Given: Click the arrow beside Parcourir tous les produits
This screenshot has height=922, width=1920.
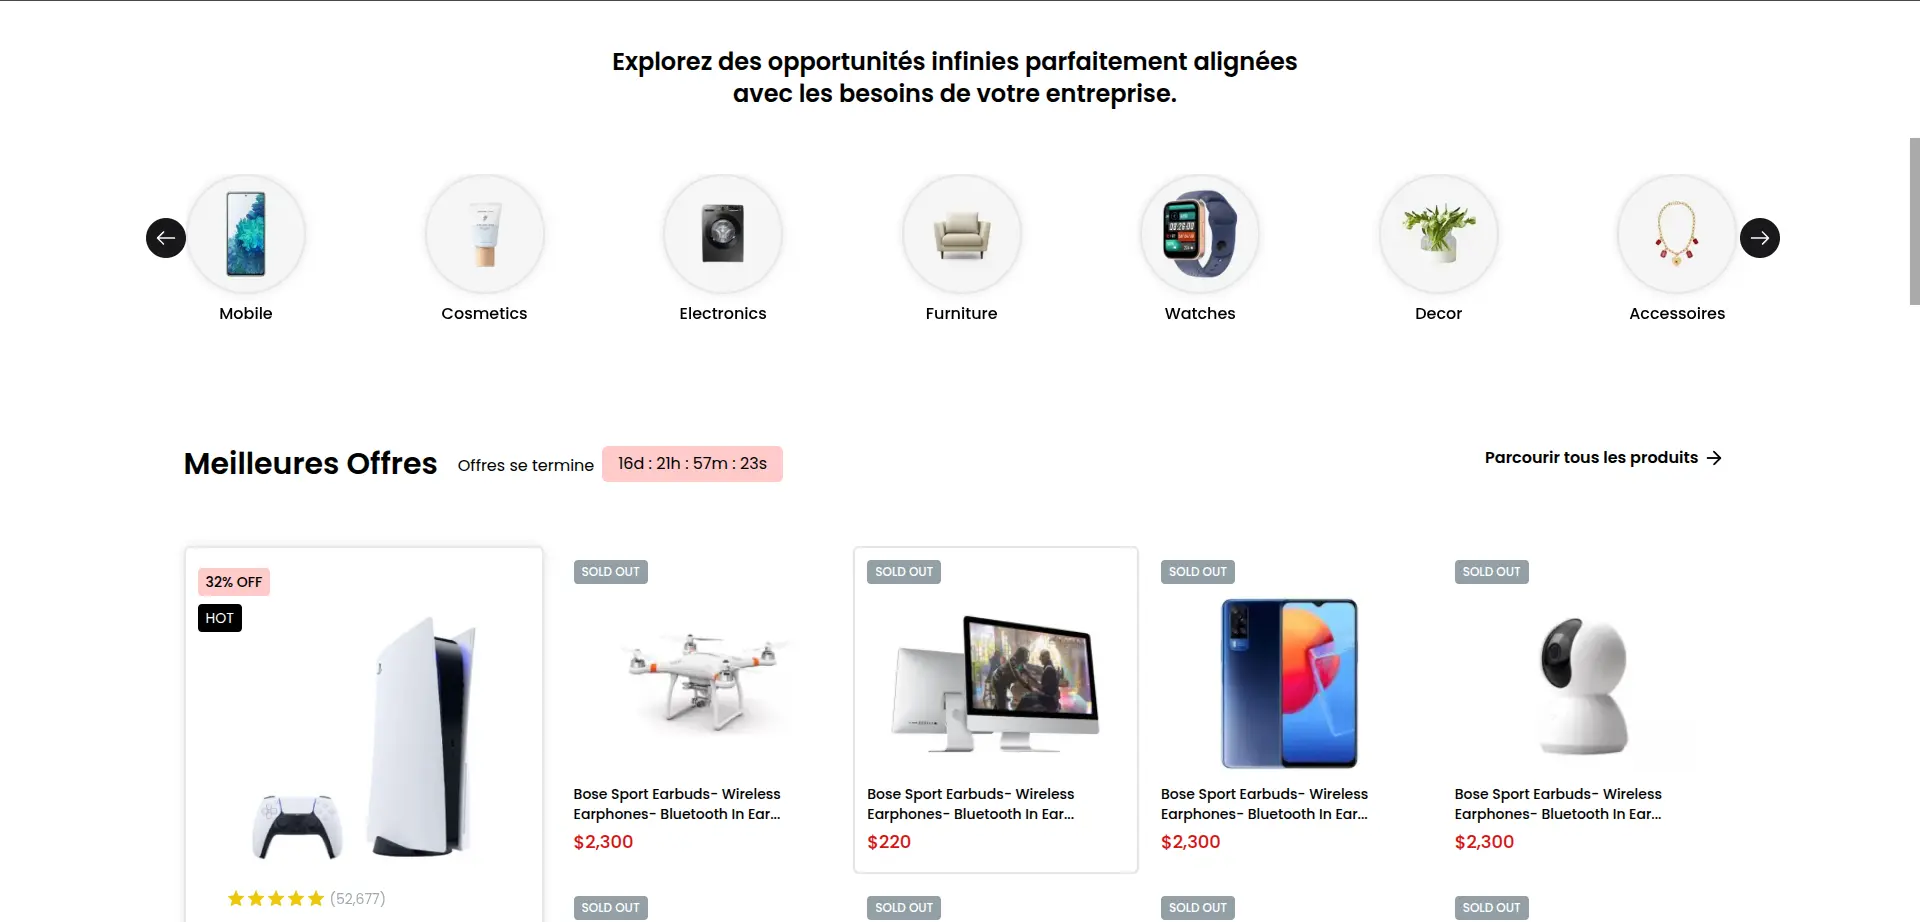Looking at the screenshot, I should tap(1714, 458).
